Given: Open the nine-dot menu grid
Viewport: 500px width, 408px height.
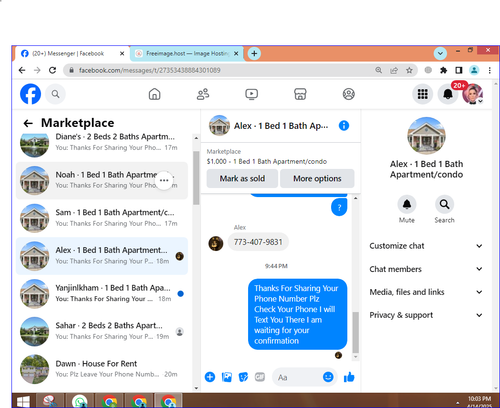Looking at the screenshot, I should pos(423,94).
